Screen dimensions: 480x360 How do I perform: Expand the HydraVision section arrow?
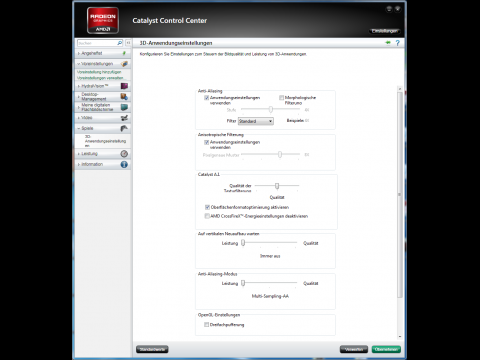[79, 86]
